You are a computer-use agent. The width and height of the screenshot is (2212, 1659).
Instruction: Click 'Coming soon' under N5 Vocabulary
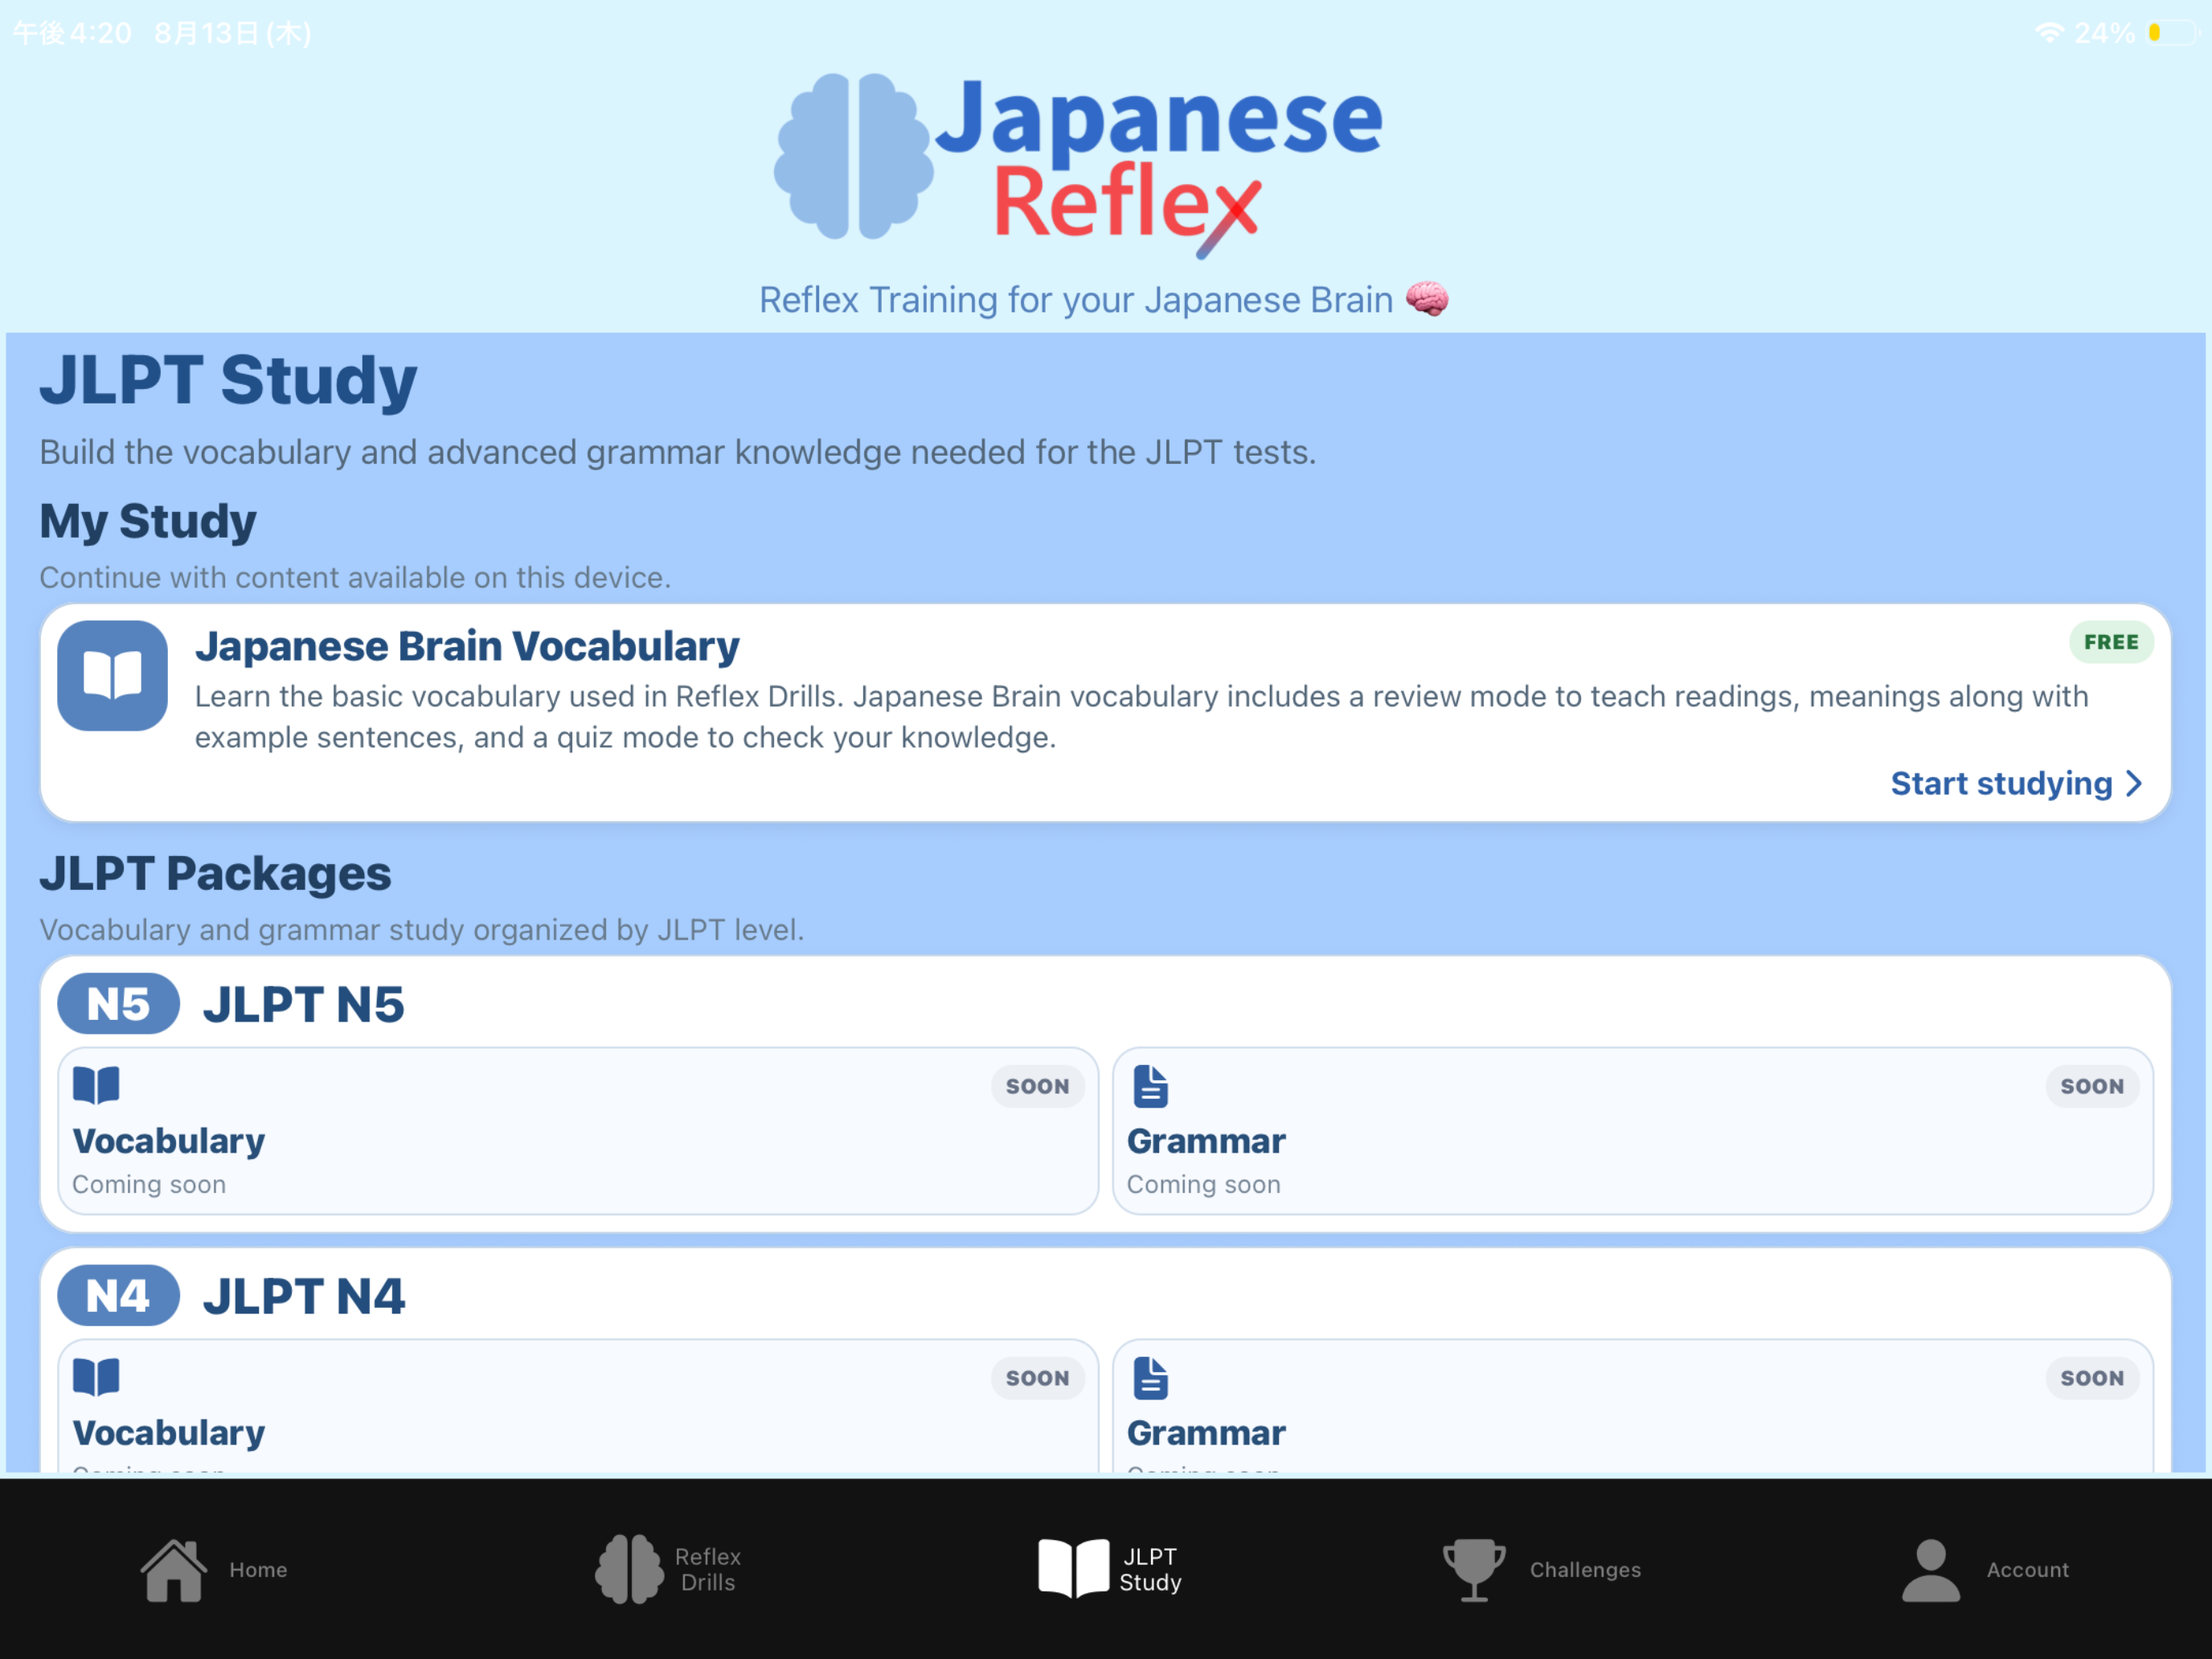[x=149, y=1184]
